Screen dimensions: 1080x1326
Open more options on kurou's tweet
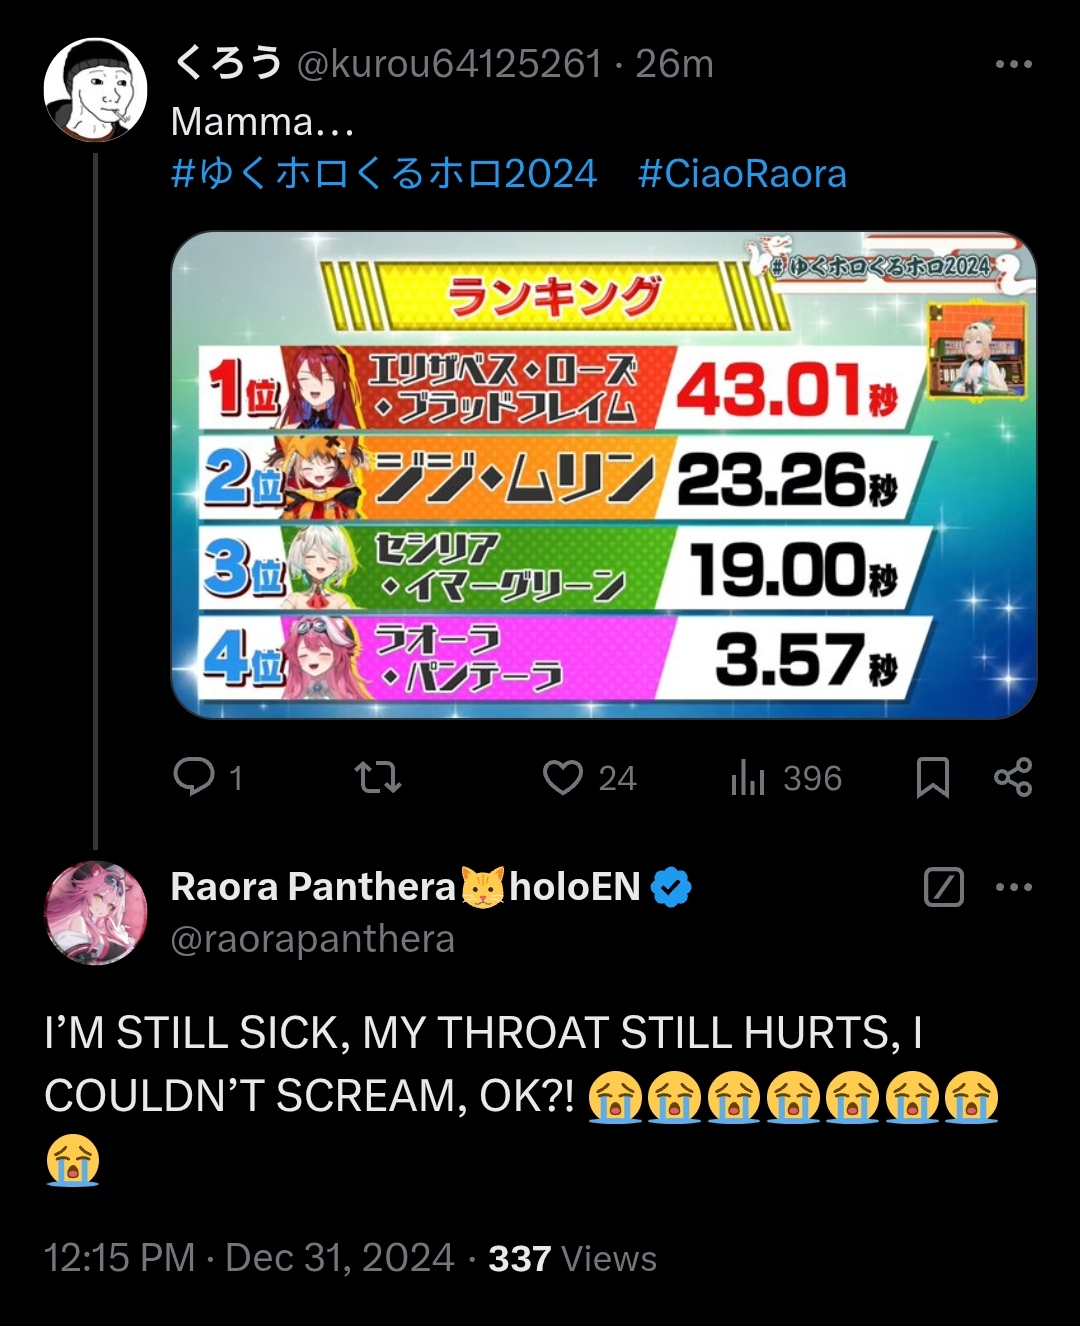[x=1014, y=64]
